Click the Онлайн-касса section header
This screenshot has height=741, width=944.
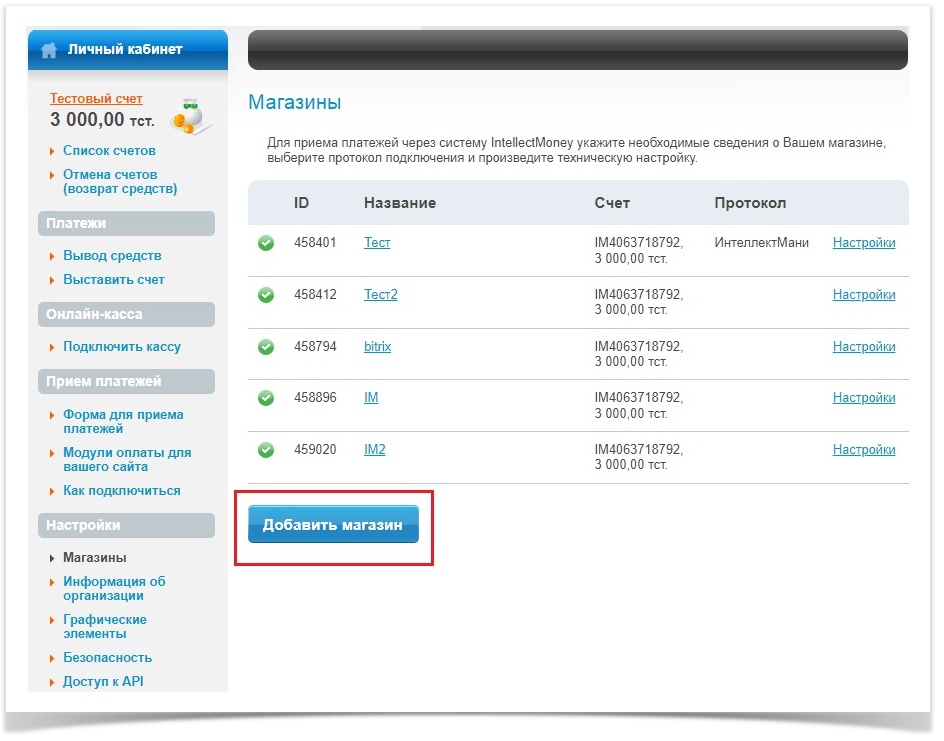(x=126, y=314)
